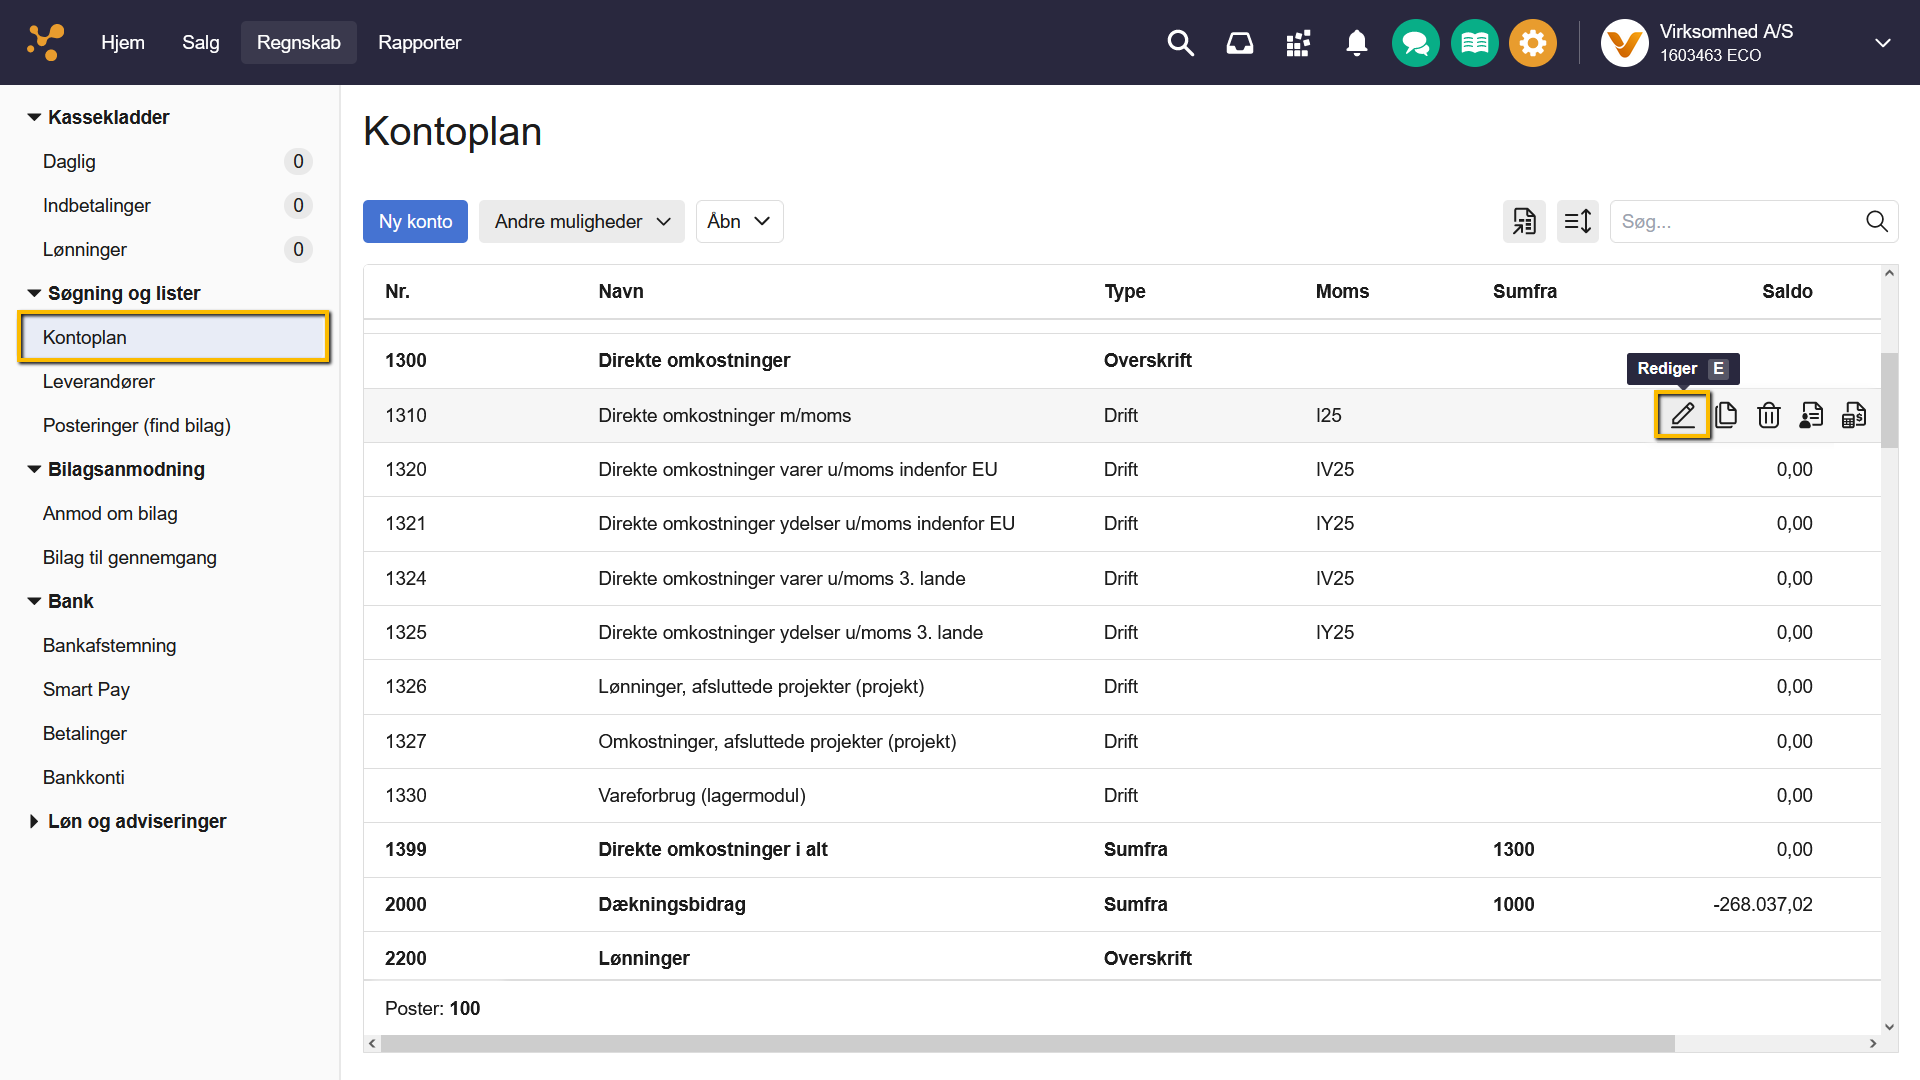Open the Andre muligheder dropdown

[x=582, y=221]
